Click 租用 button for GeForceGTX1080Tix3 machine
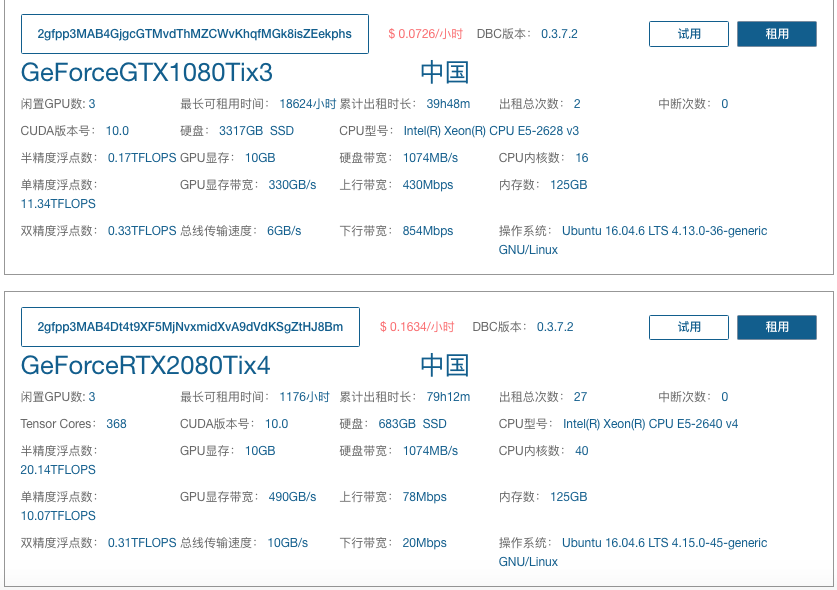The width and height of the screenshot is (837, 590). click(777, 34)
